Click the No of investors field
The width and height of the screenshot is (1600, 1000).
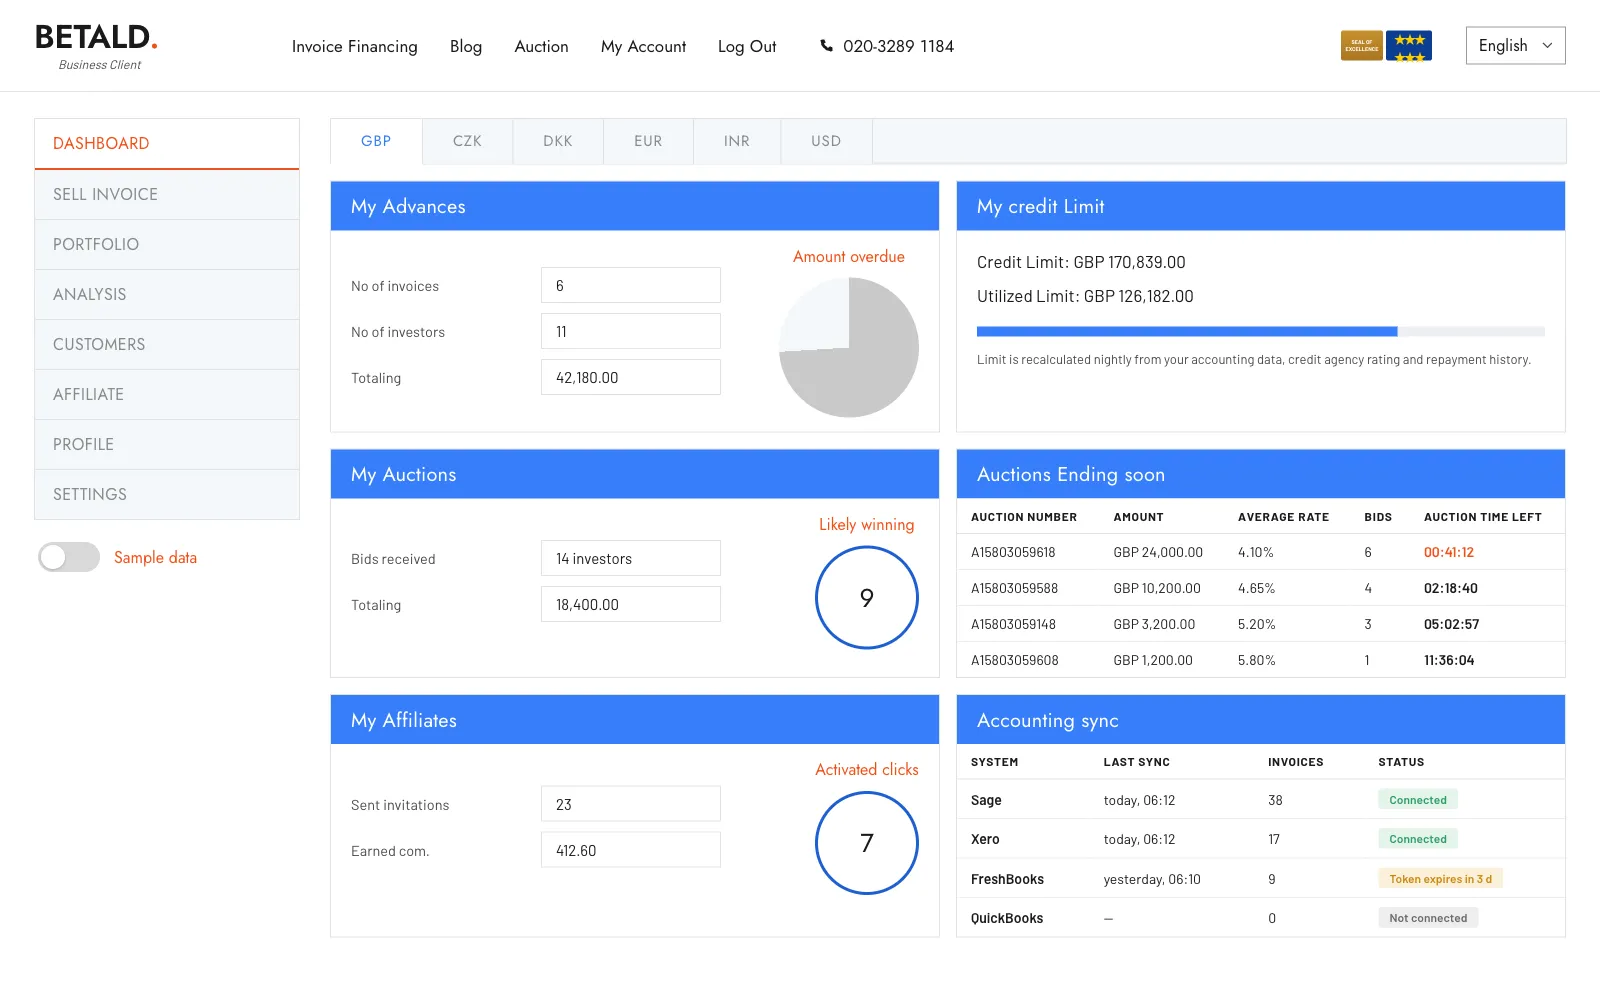coord(631,331)
